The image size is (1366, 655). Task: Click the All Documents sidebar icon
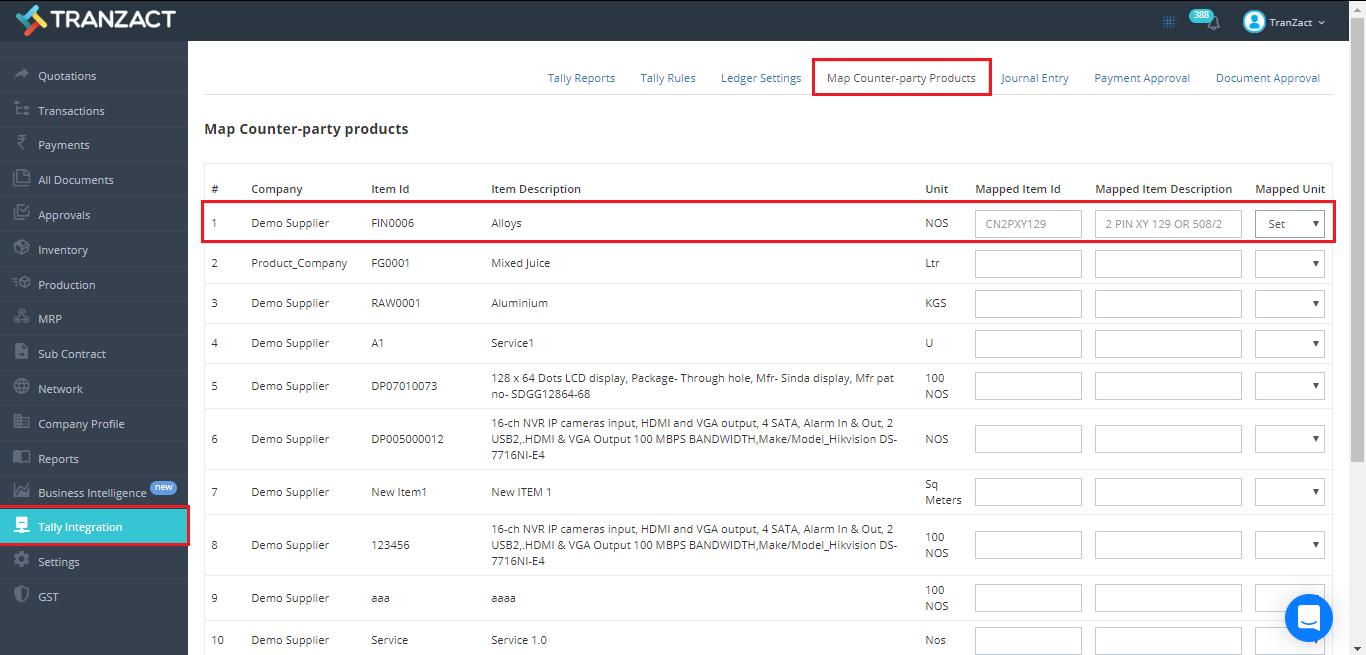pyautogui.click(x=21, y=179)
